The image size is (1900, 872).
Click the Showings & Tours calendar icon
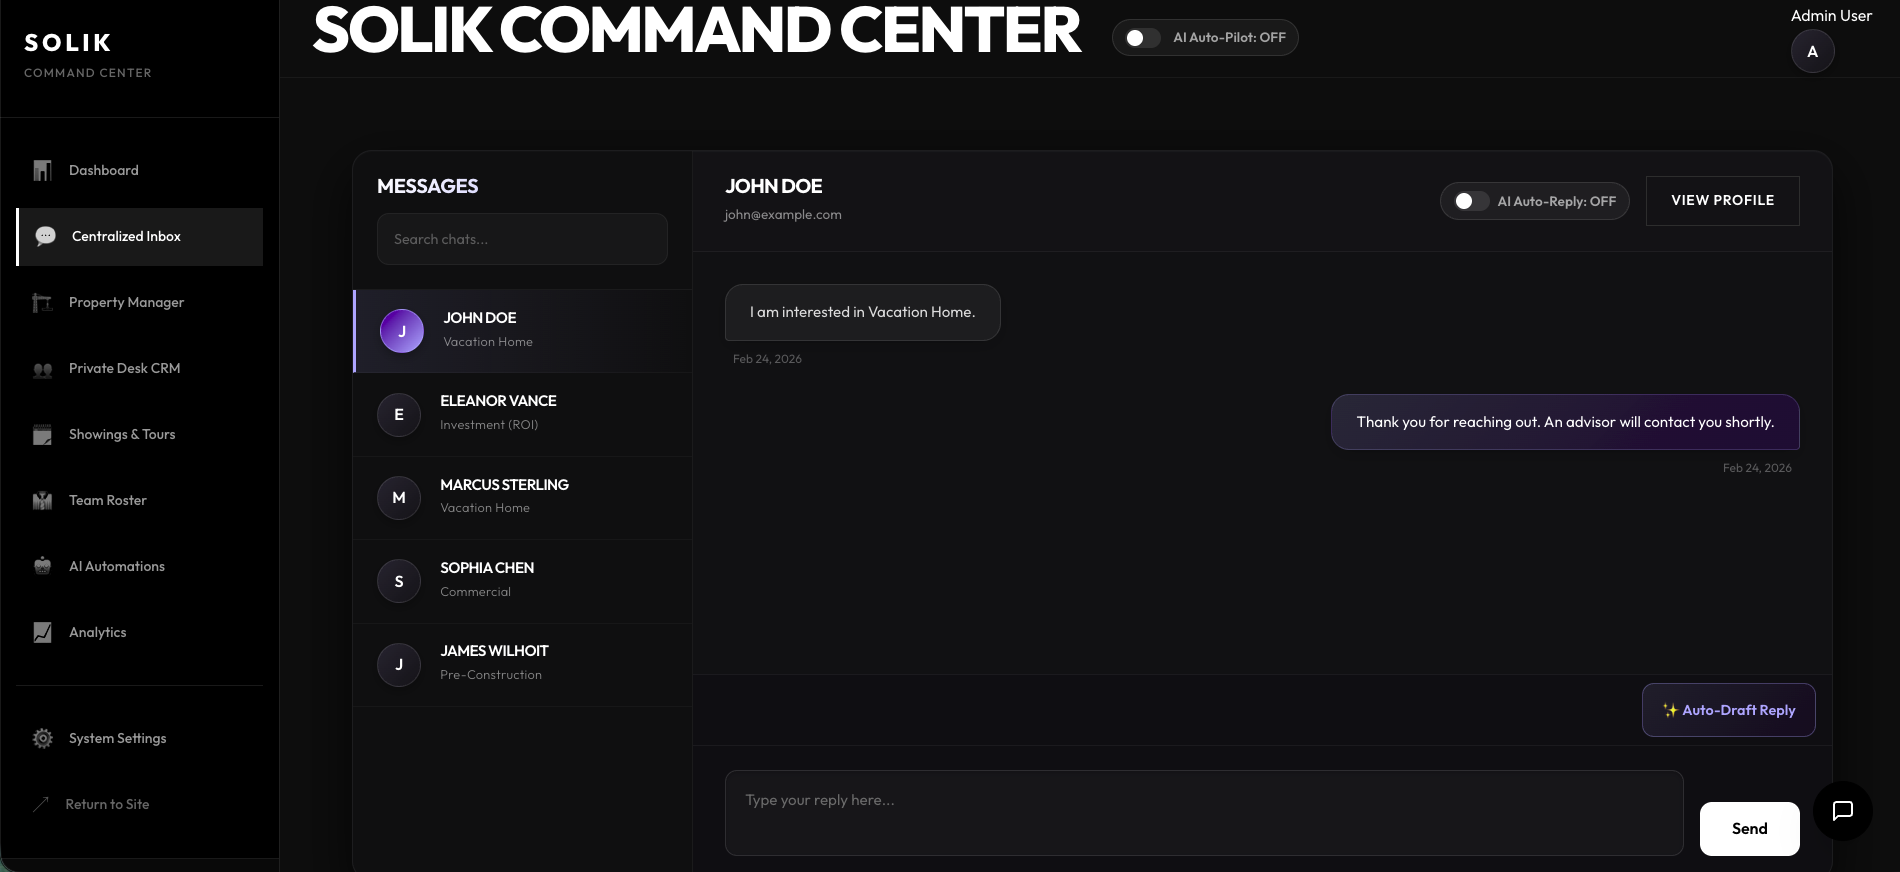click(x=42, y=435)
